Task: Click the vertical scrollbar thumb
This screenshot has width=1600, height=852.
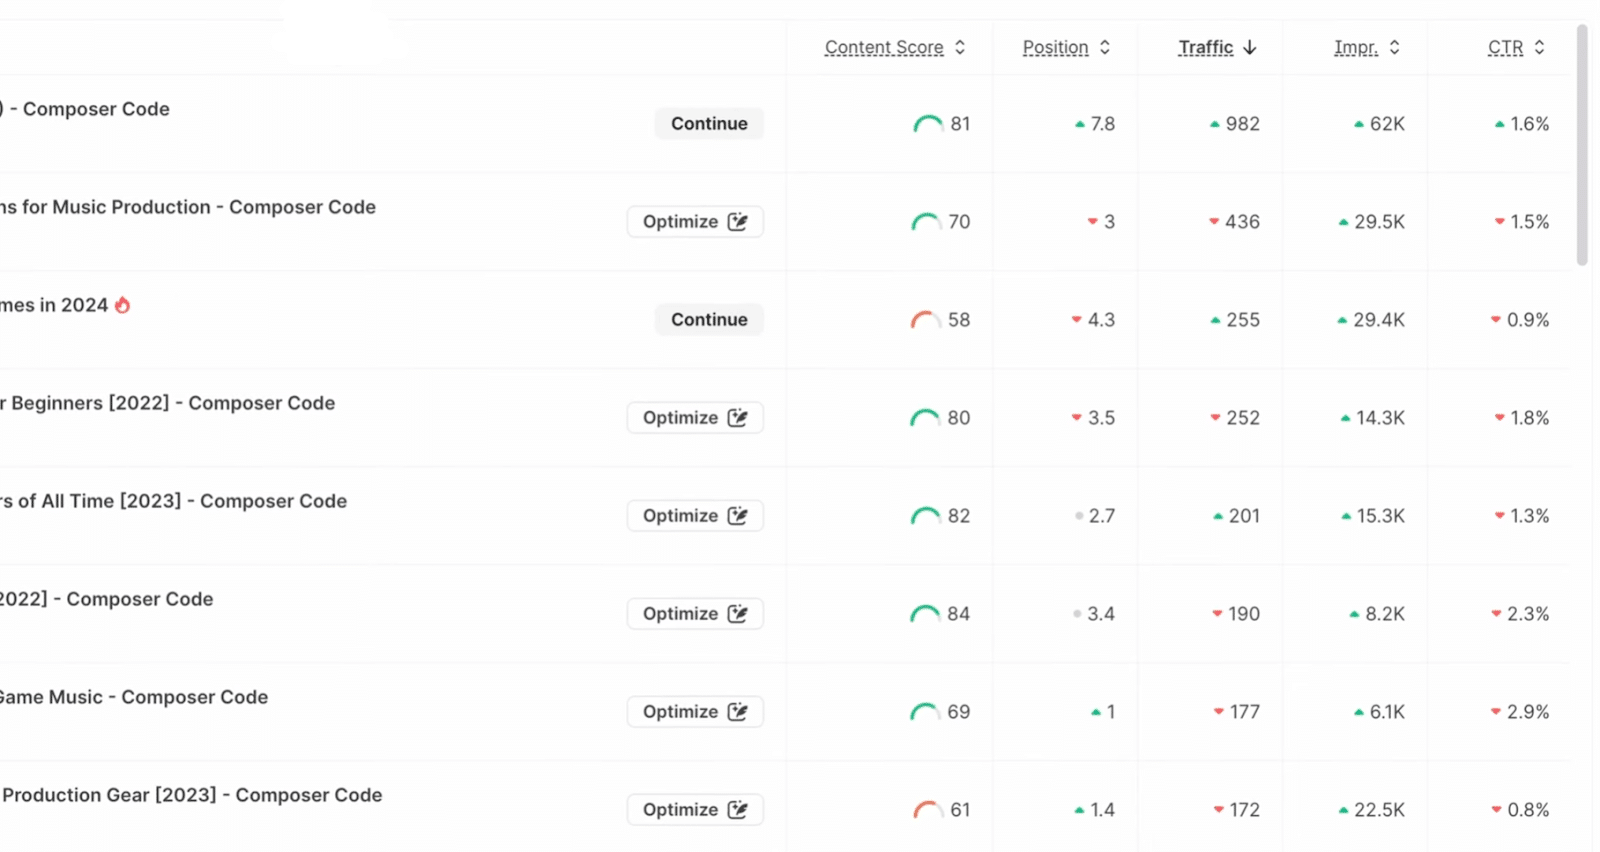Action: (1582, 145)
